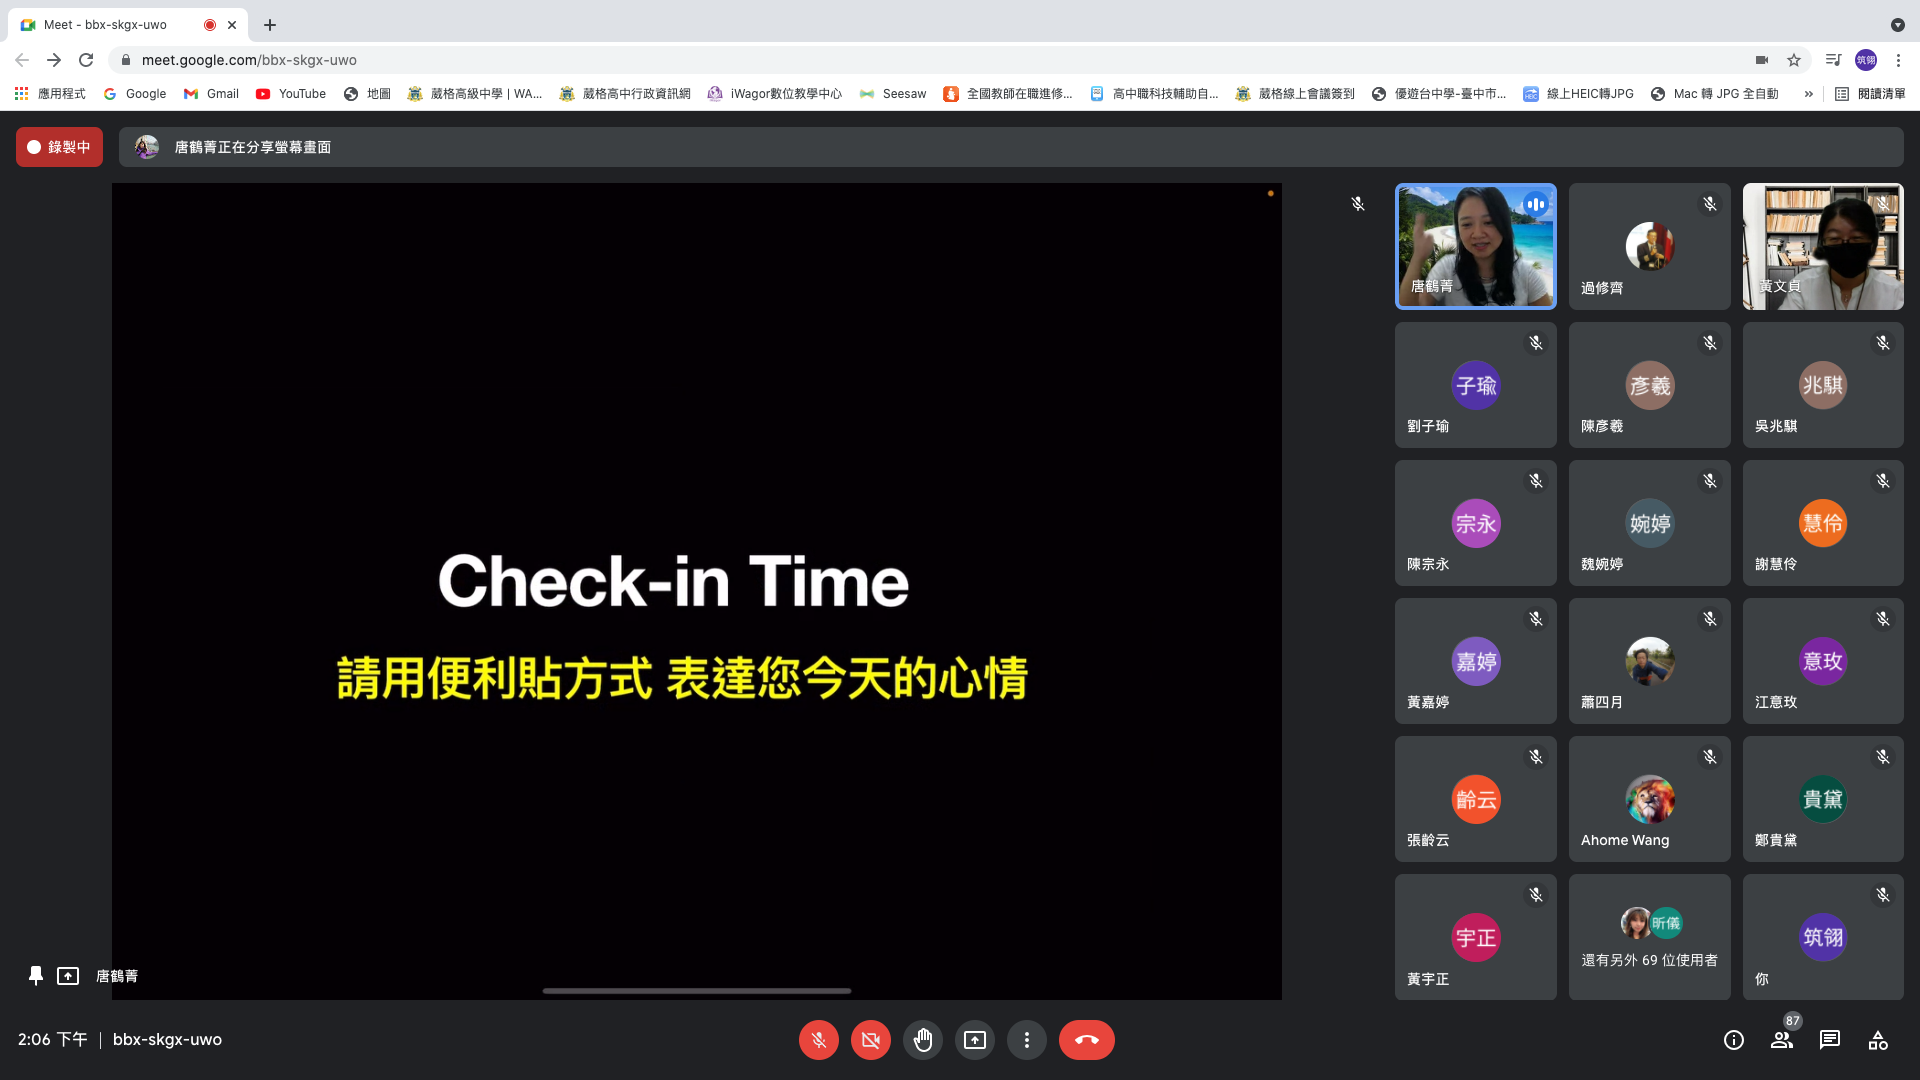Screen dimensions: 1920x1080
Task: Open the Gmail bookmark
Action: click(211, 94)
